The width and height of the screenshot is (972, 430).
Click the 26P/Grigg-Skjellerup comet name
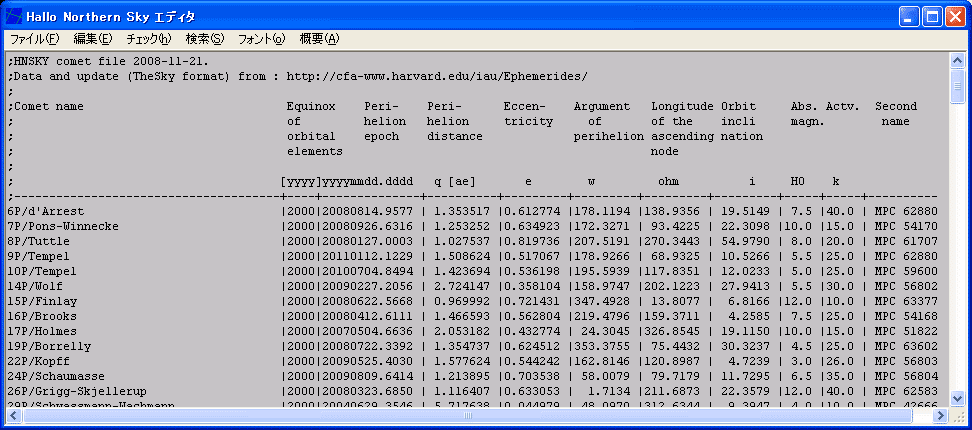click(x=77, y=392)
